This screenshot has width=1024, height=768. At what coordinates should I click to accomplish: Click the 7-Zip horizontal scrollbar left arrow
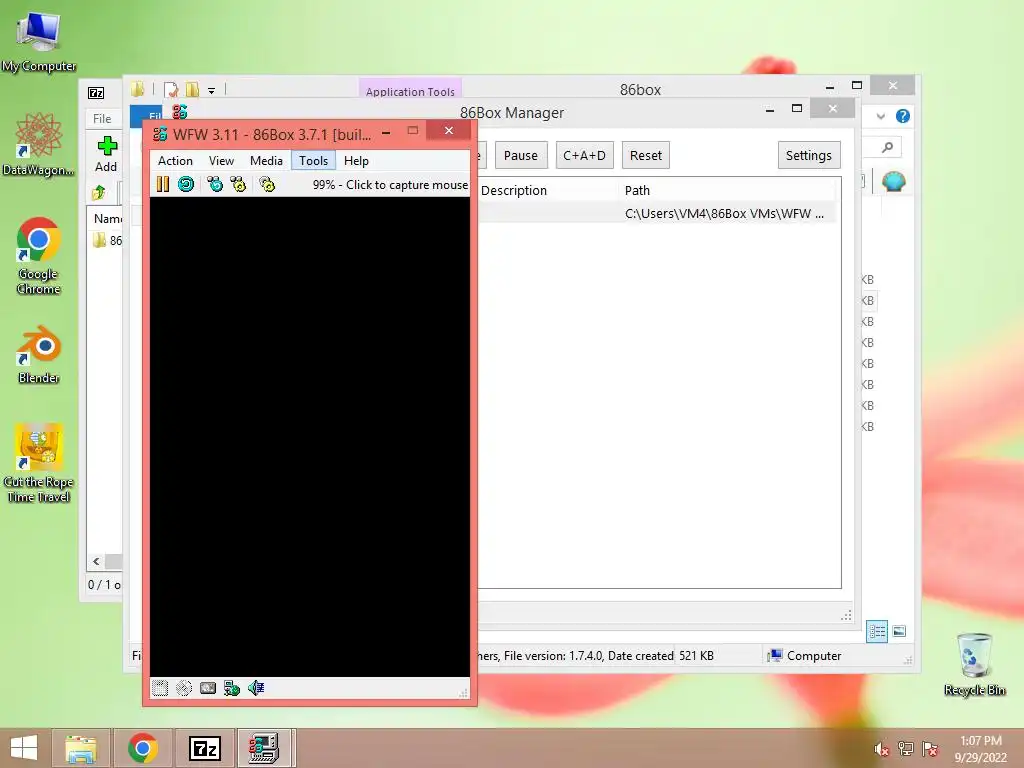[96, 561]
